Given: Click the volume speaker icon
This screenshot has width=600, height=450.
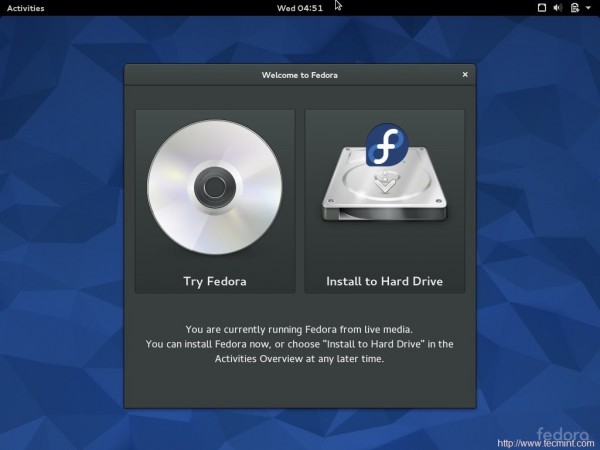Looking at the screenshot, I should (x=560, y=8).
